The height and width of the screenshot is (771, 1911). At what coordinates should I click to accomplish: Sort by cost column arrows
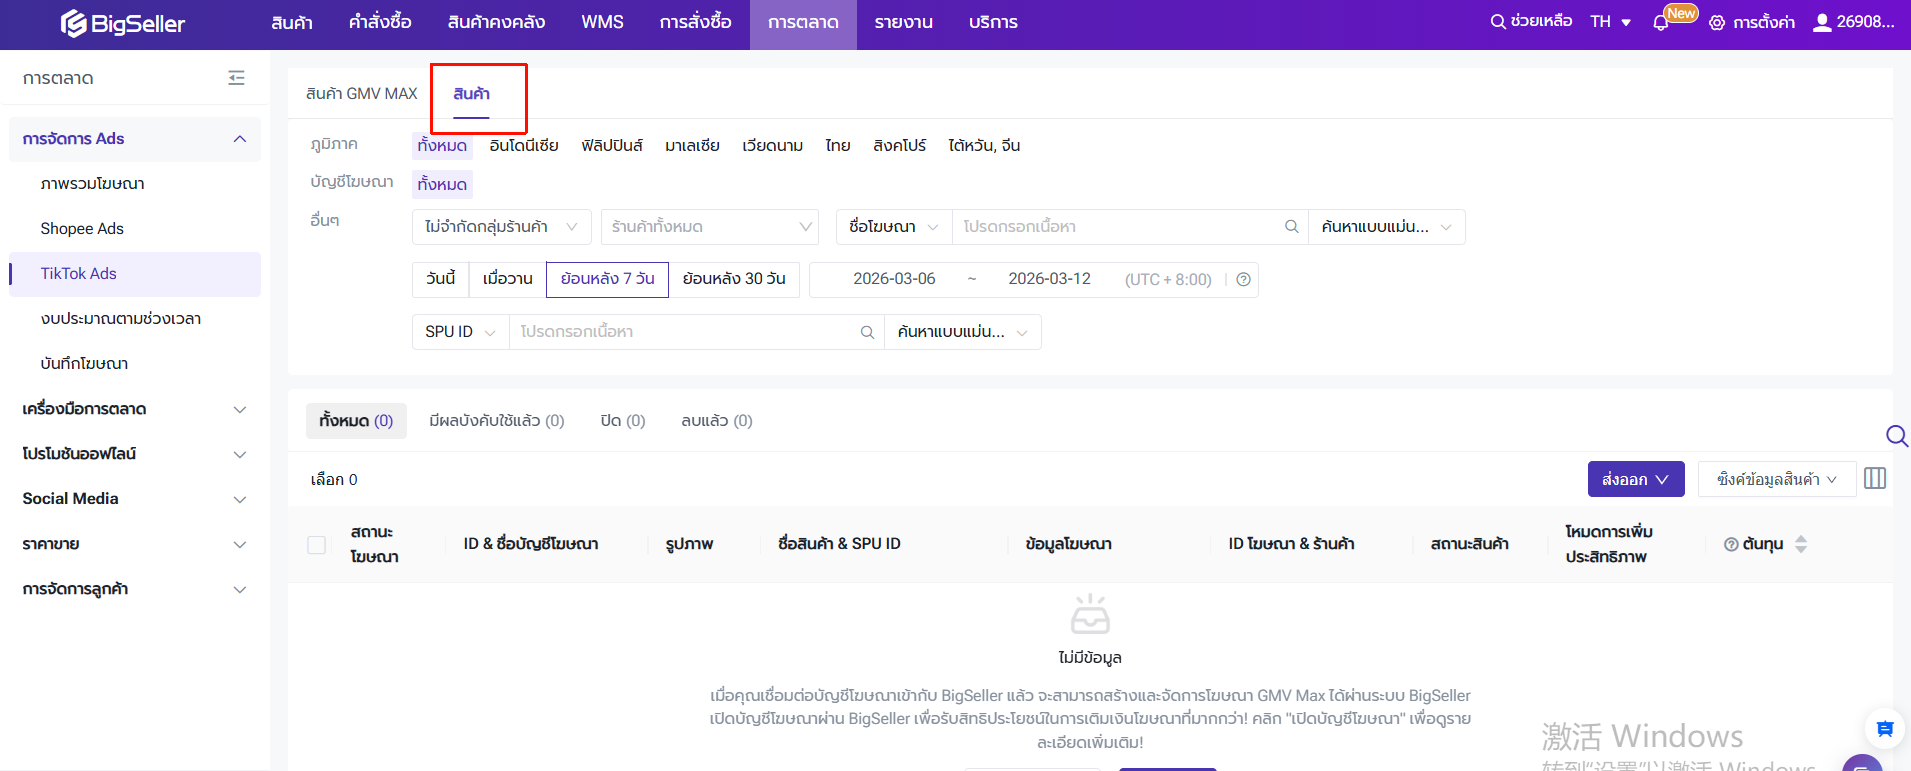[1801, 544]
